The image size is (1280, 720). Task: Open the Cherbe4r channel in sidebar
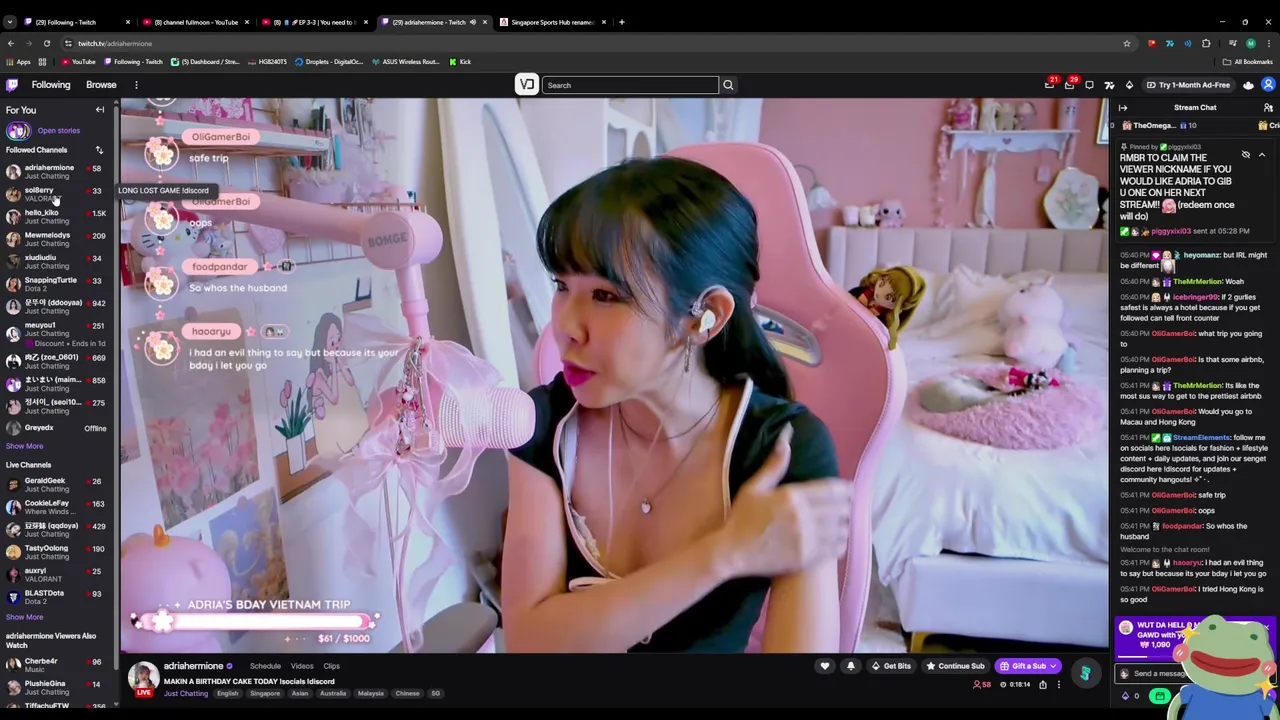point(55,665)
